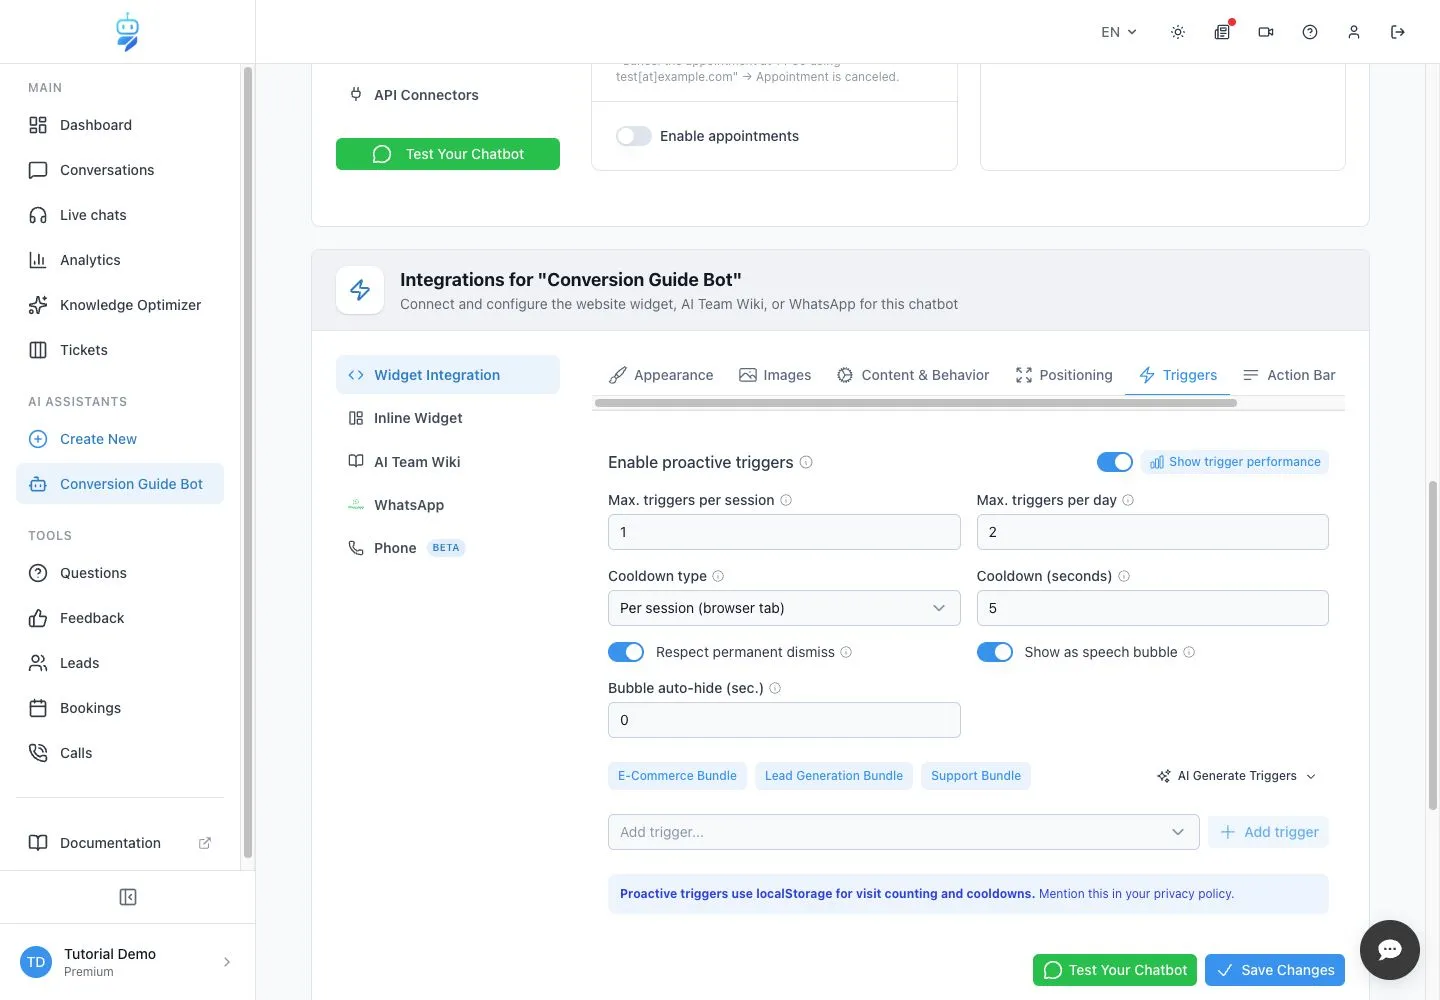Click bottom Test Your Chatbot button
The width and height of the screenshot is (1440, 1000).
(x=1115, y=970)
